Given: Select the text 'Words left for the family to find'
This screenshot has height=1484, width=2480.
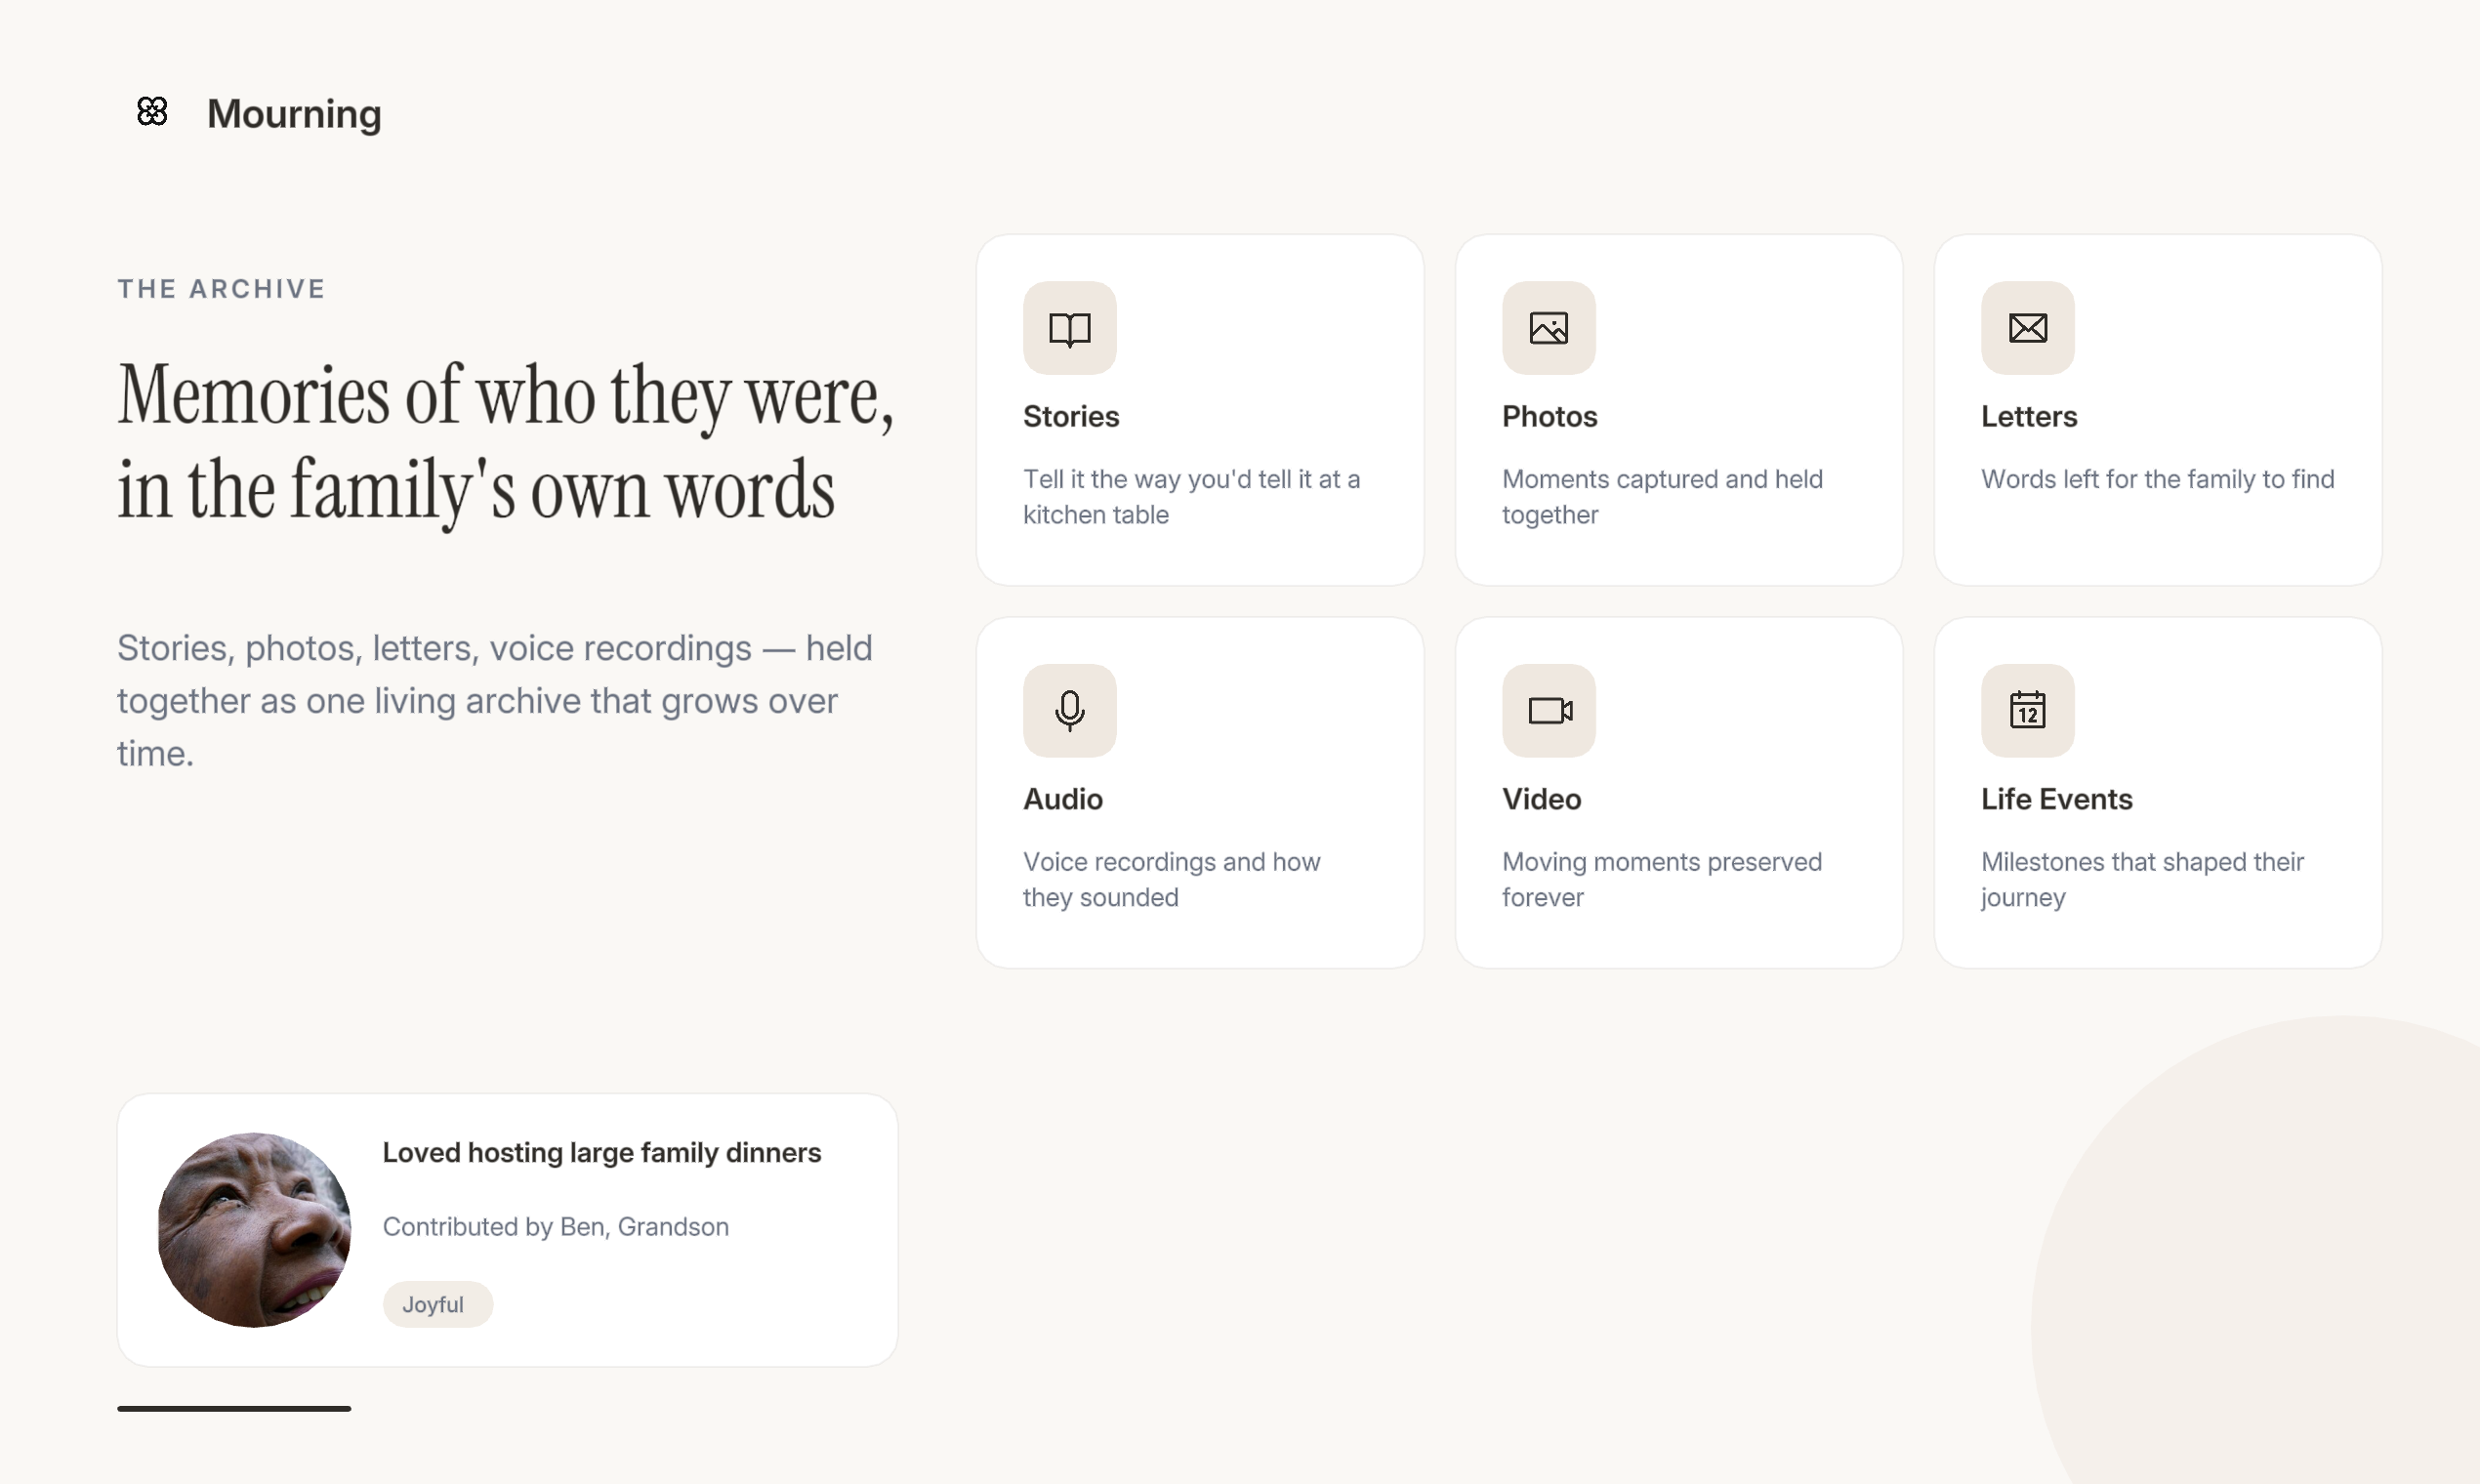Looking at the screenshot, I should coord(2157,479).
